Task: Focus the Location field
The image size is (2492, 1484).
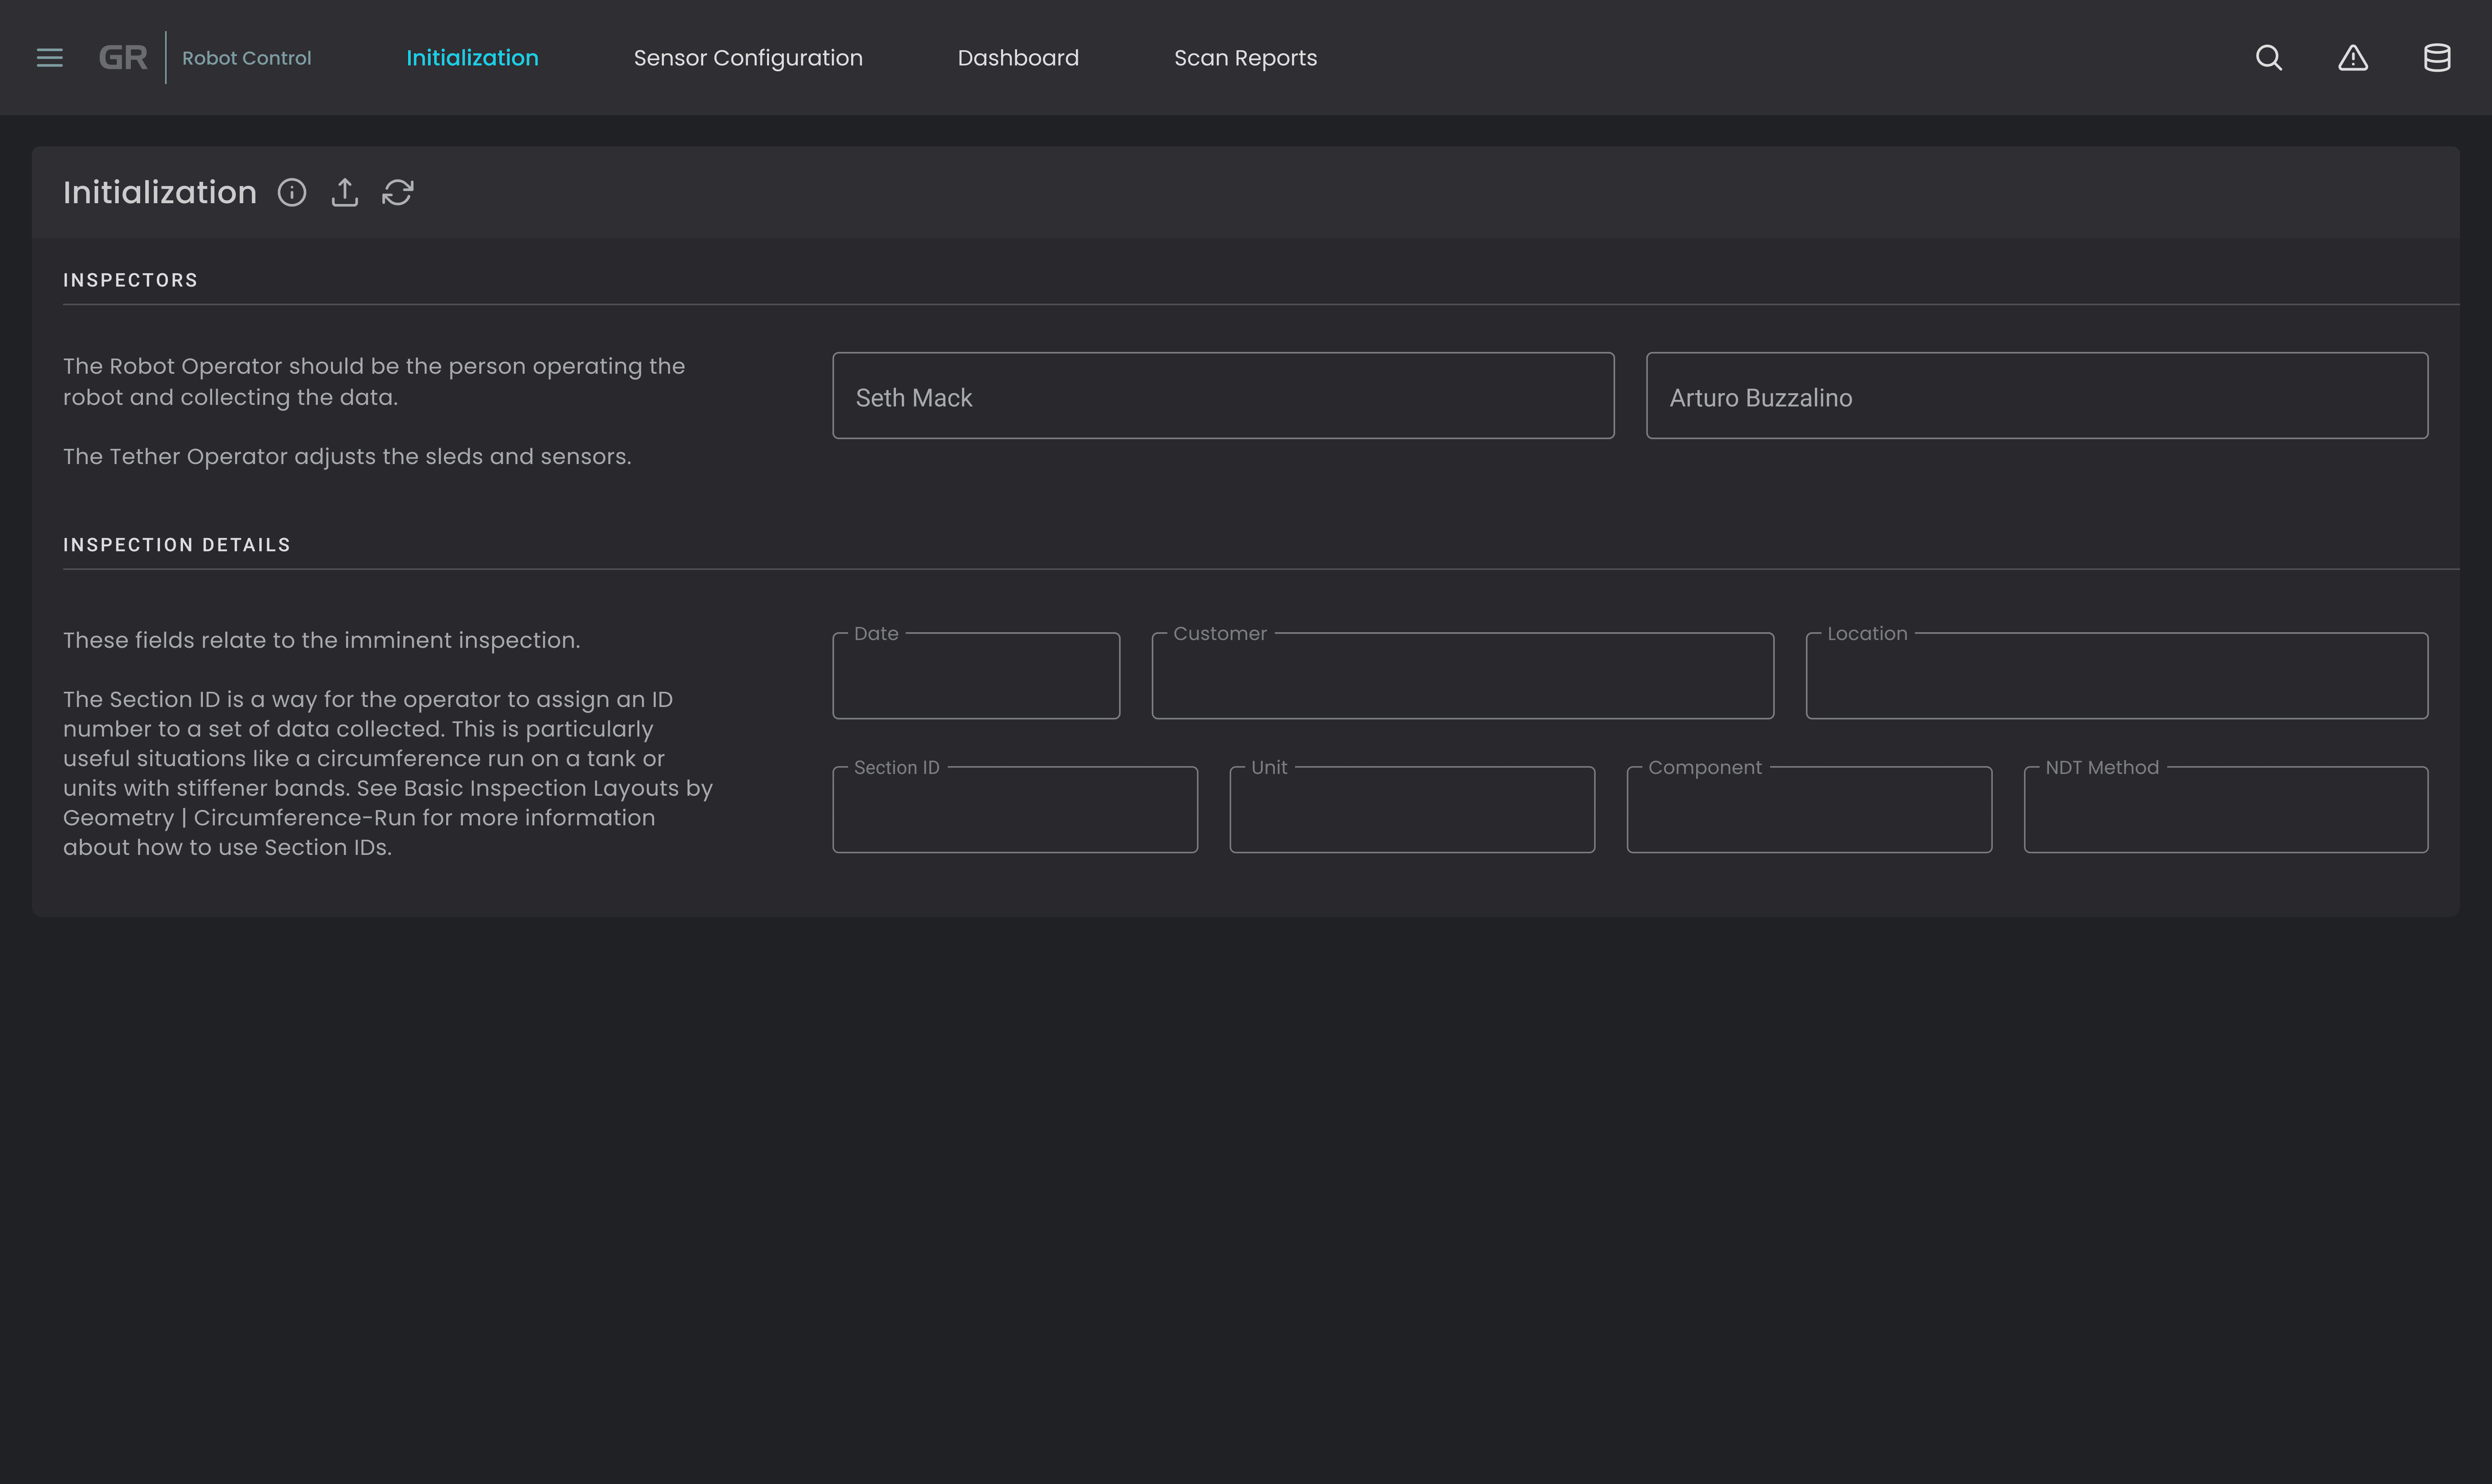Action: [2117, 675]
